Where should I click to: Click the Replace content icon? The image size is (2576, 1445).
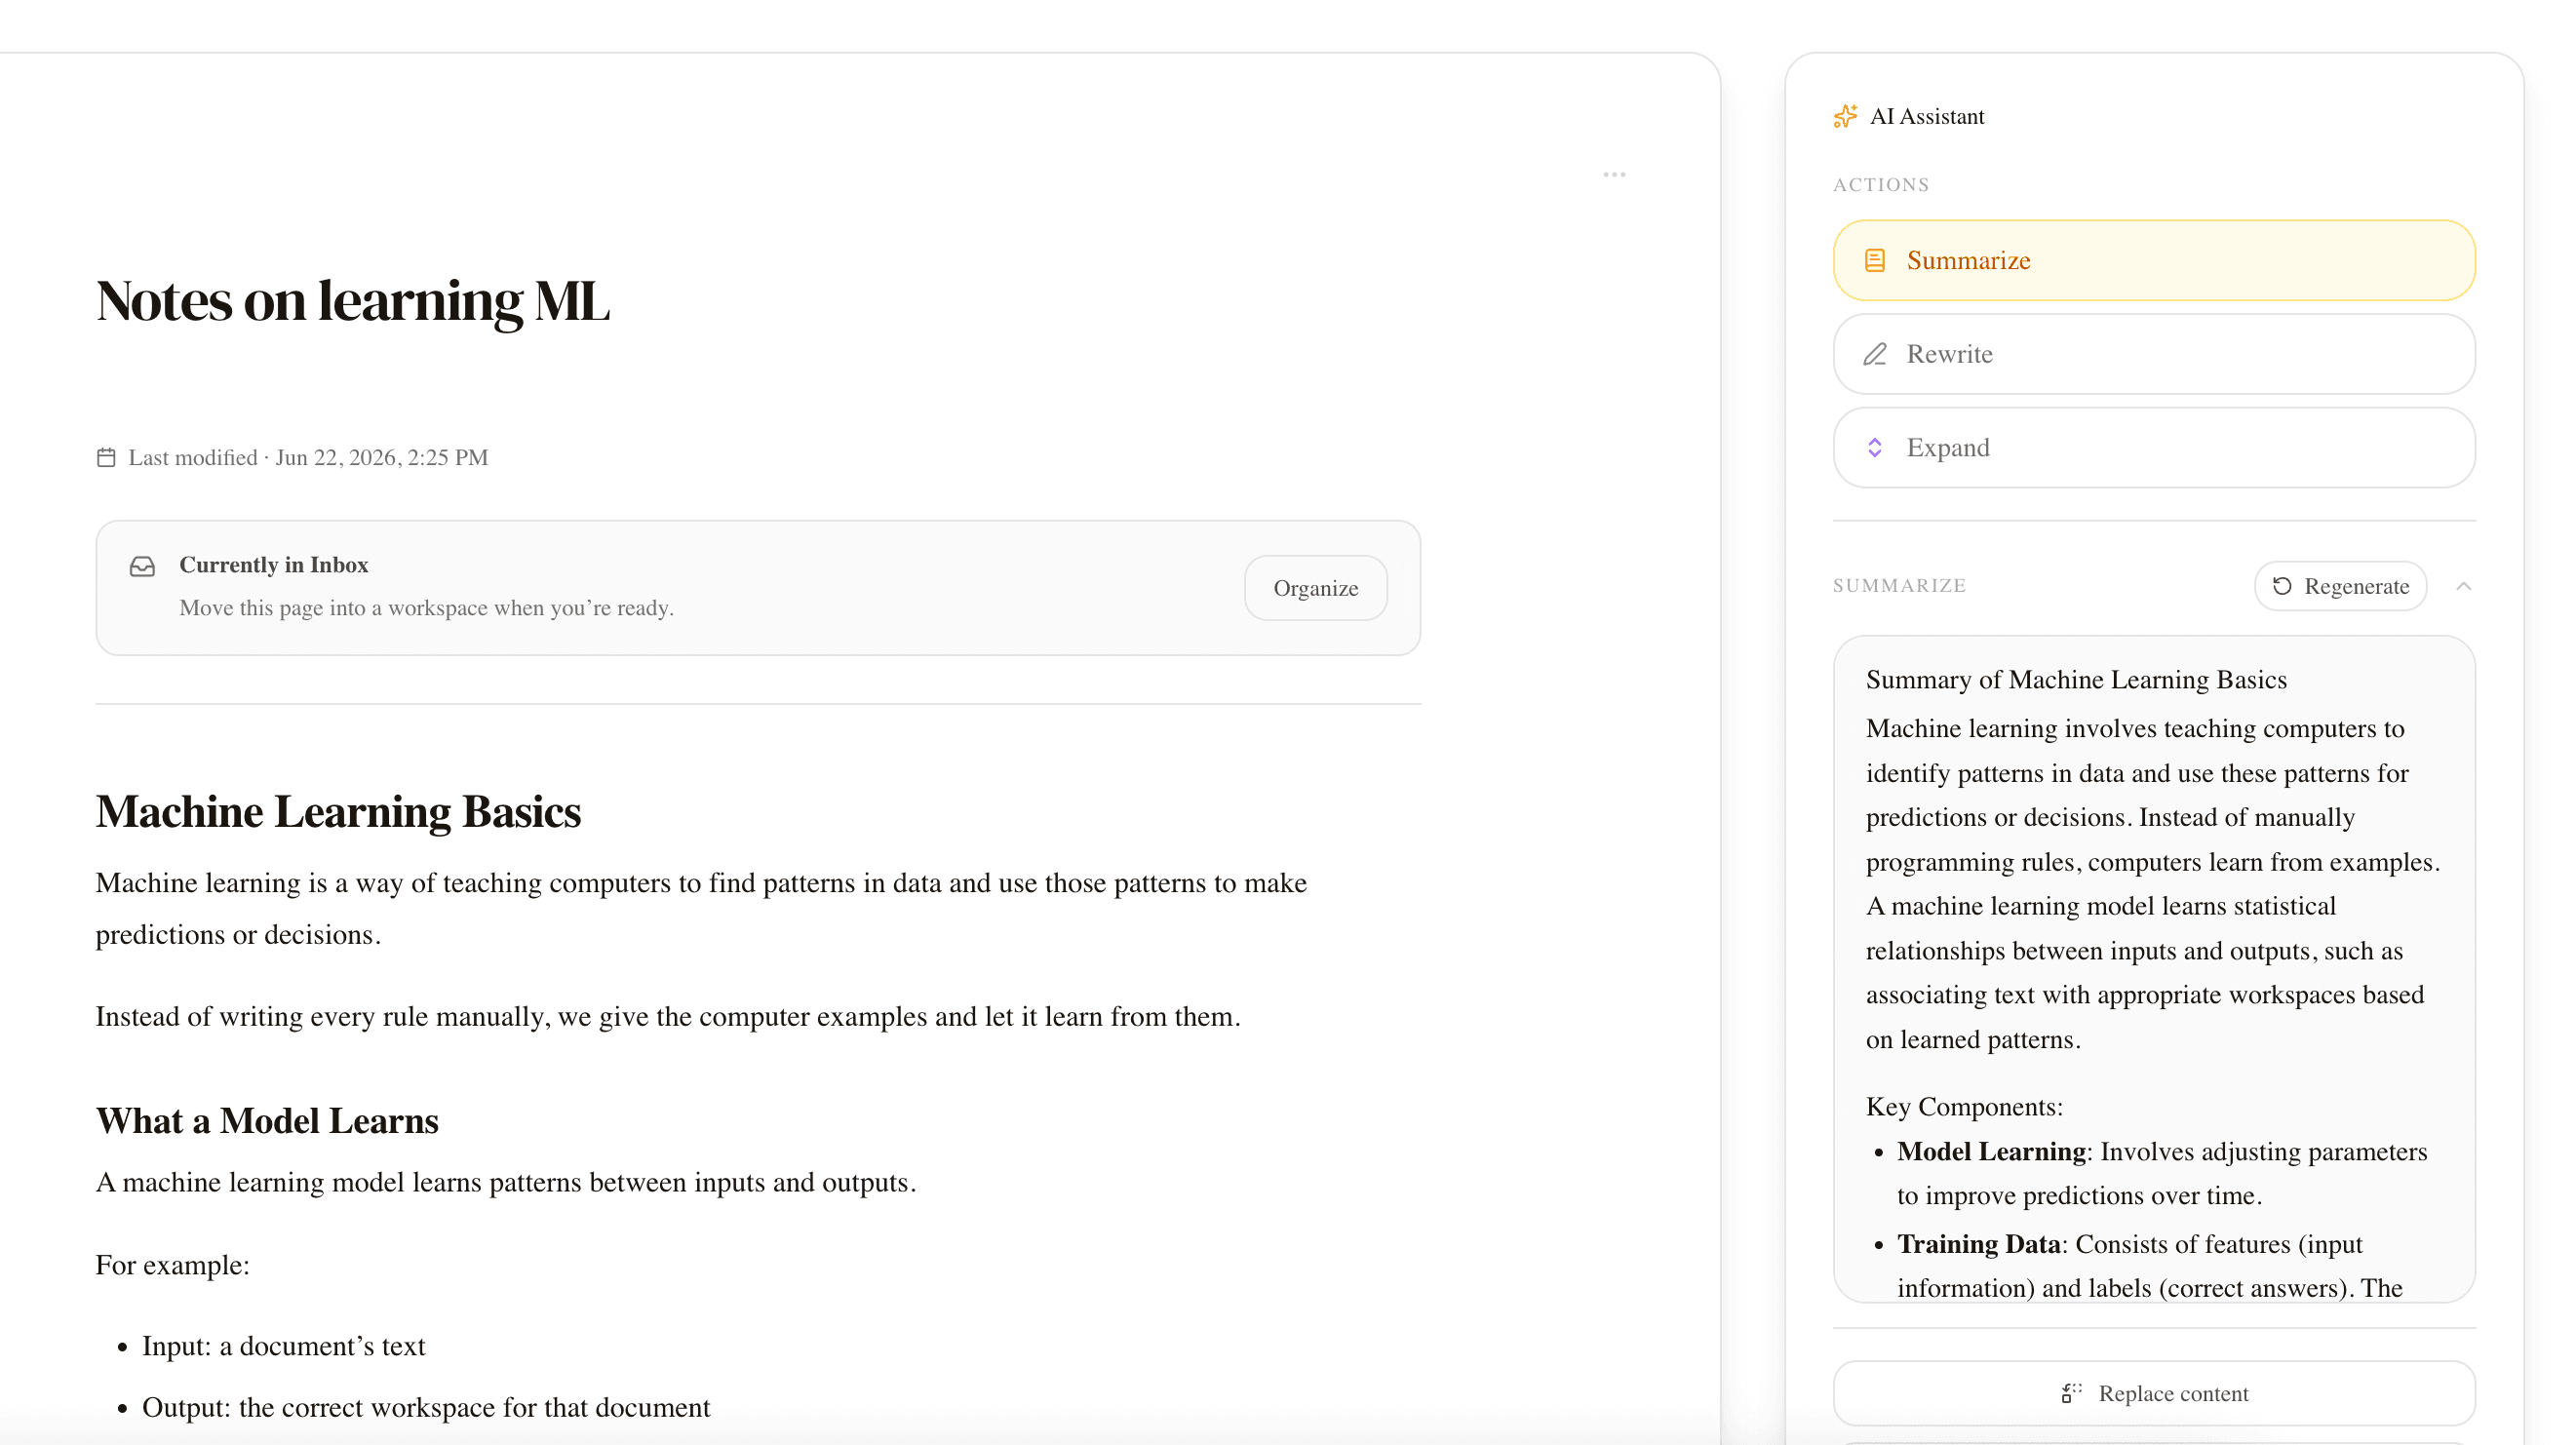point(2072,1393)
